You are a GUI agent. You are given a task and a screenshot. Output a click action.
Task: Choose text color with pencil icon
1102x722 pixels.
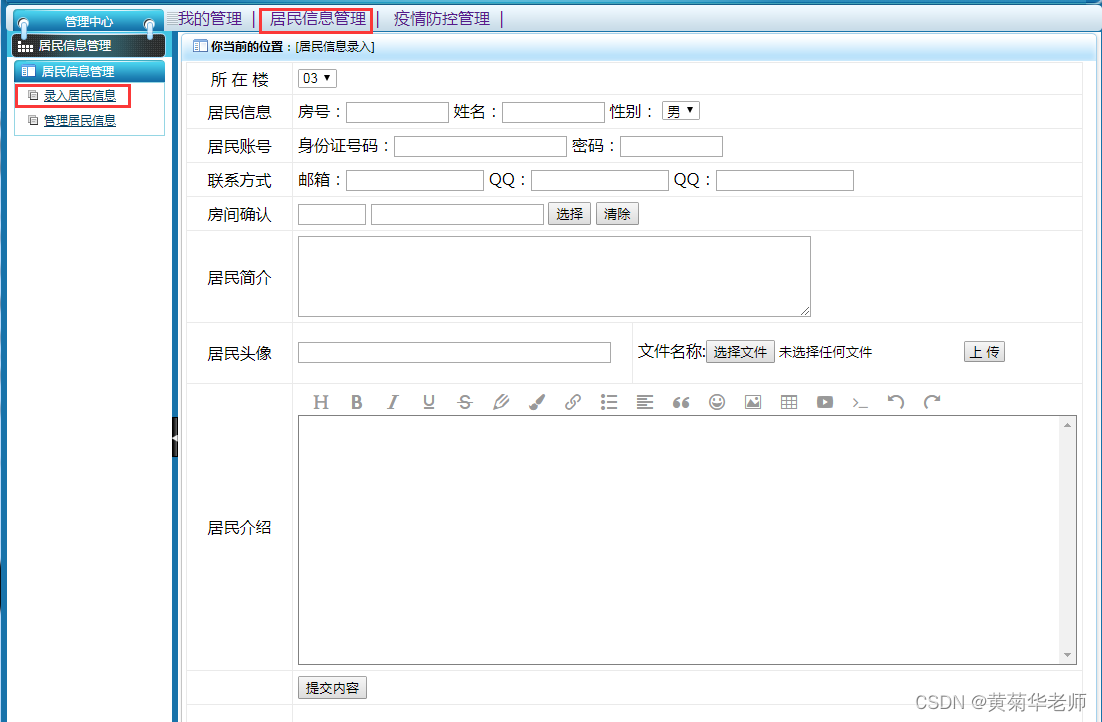pos(501,402)
